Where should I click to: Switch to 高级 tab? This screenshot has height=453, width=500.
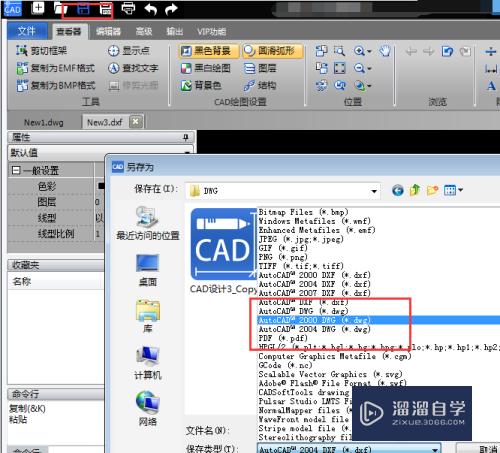[x=144, y=31]
